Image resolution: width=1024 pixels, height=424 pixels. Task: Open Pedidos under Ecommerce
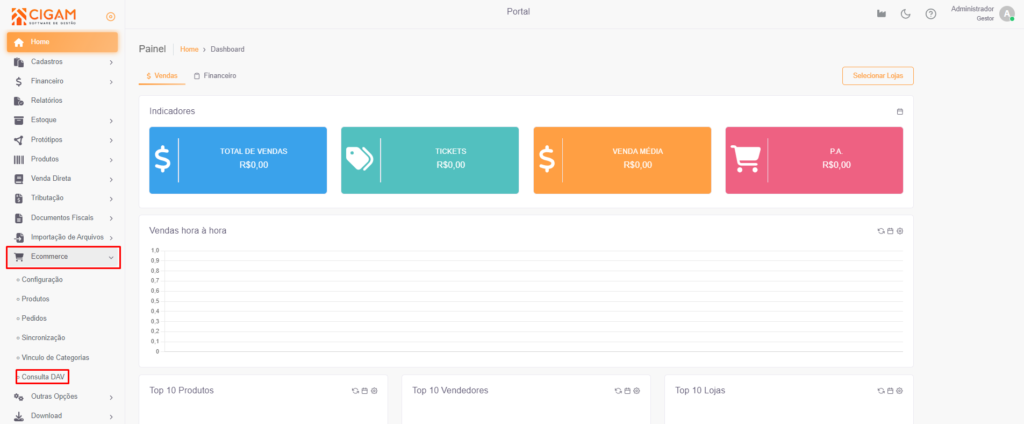(x=34, y=318)
